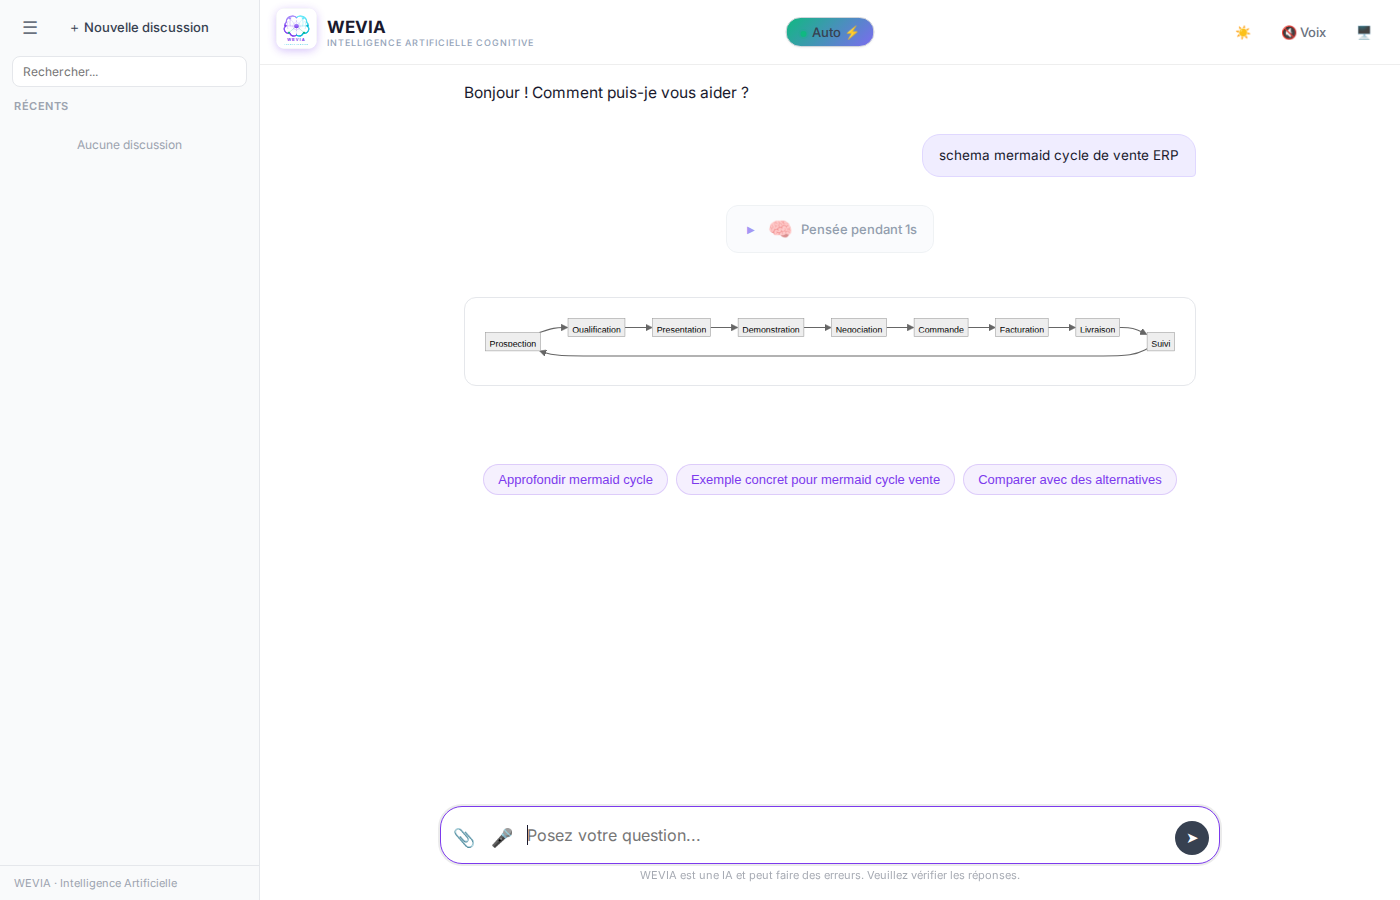Click the monitor display icon

point(1364,33)
